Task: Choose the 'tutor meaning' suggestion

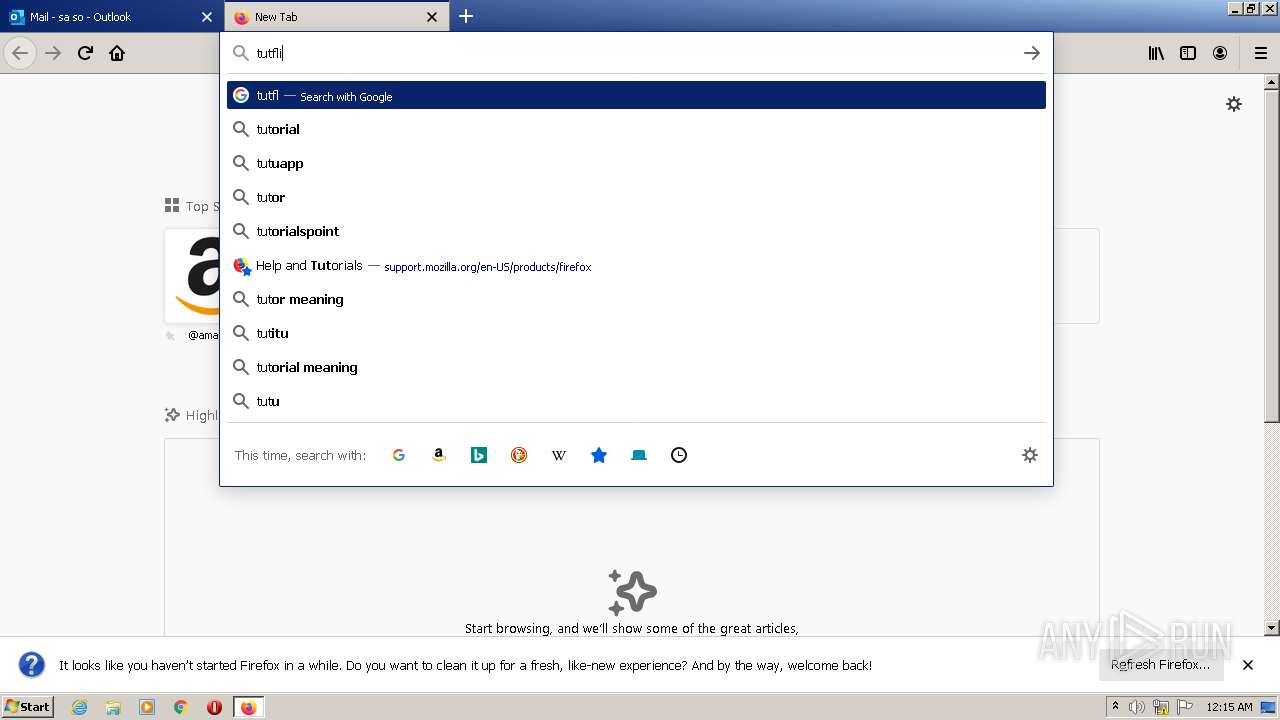Action: click(636, 299)
